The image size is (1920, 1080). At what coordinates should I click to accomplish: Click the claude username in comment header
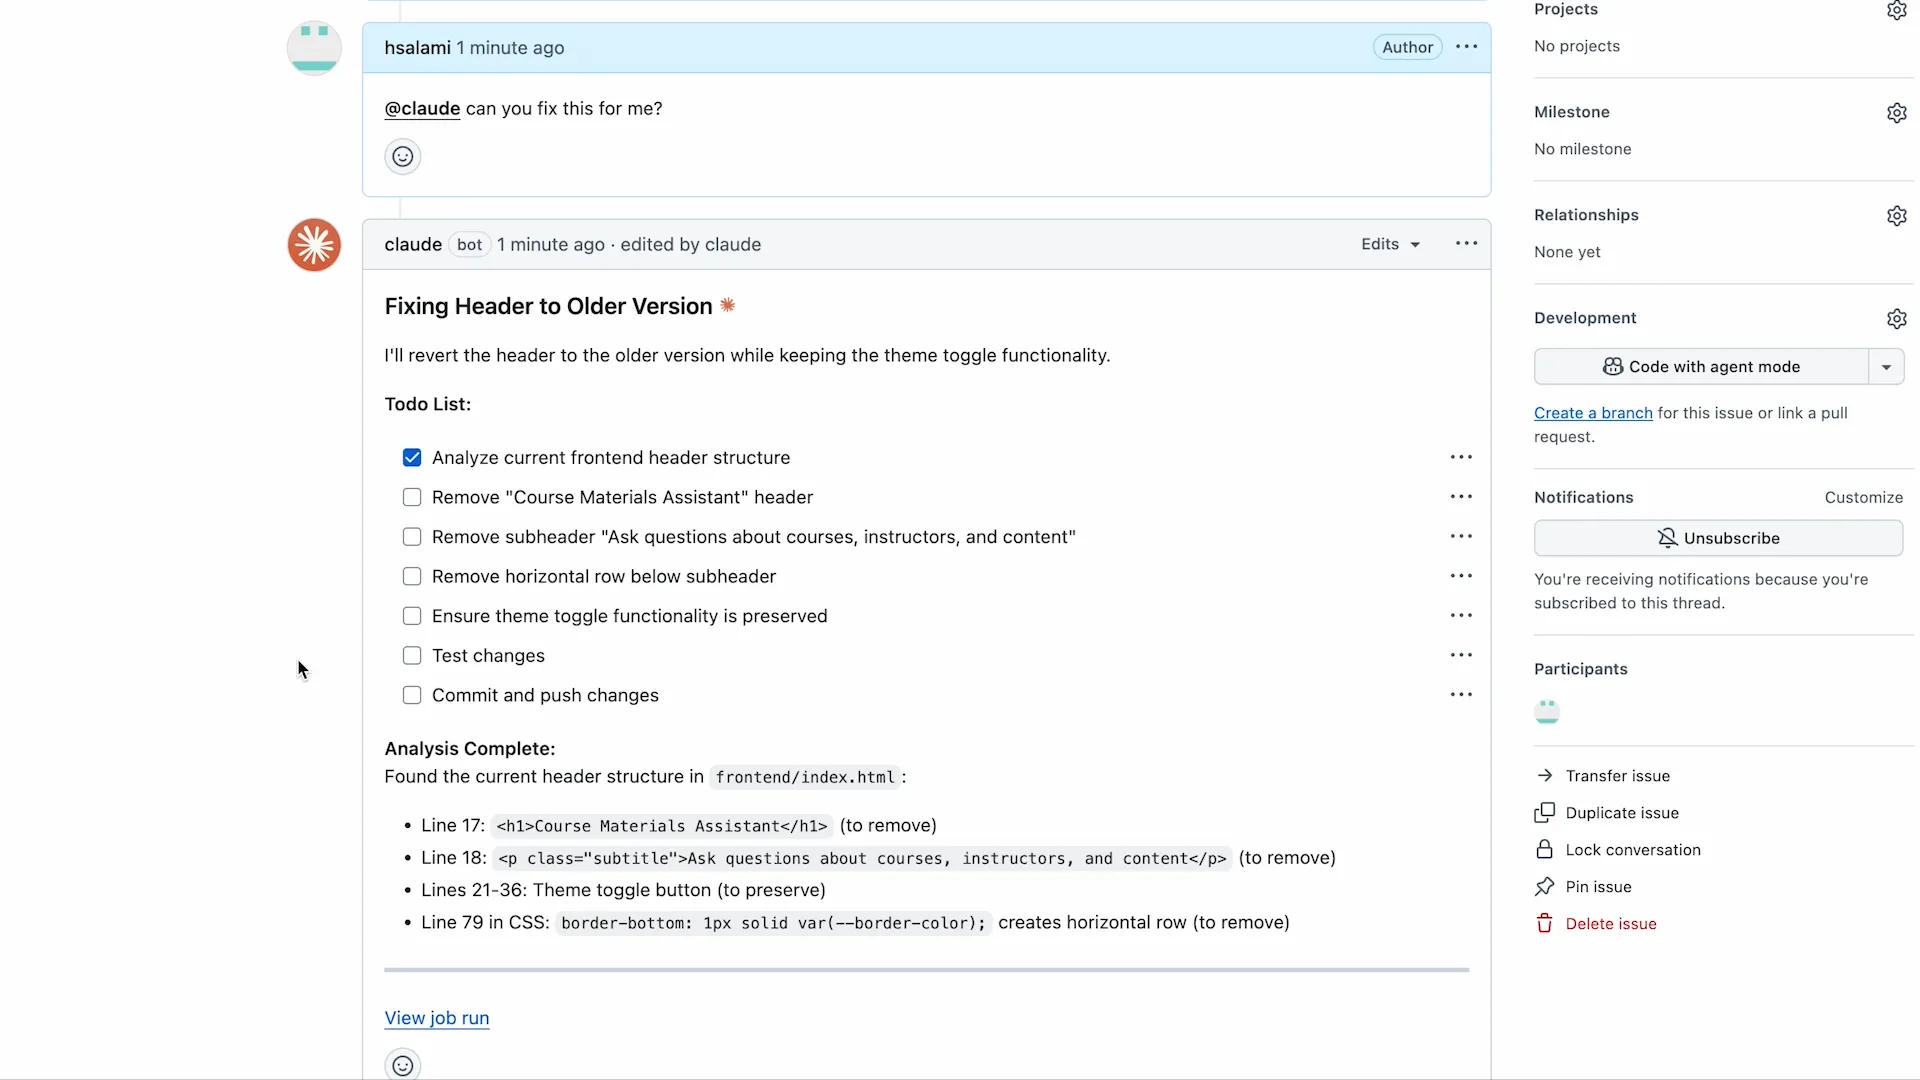[413, 245]
